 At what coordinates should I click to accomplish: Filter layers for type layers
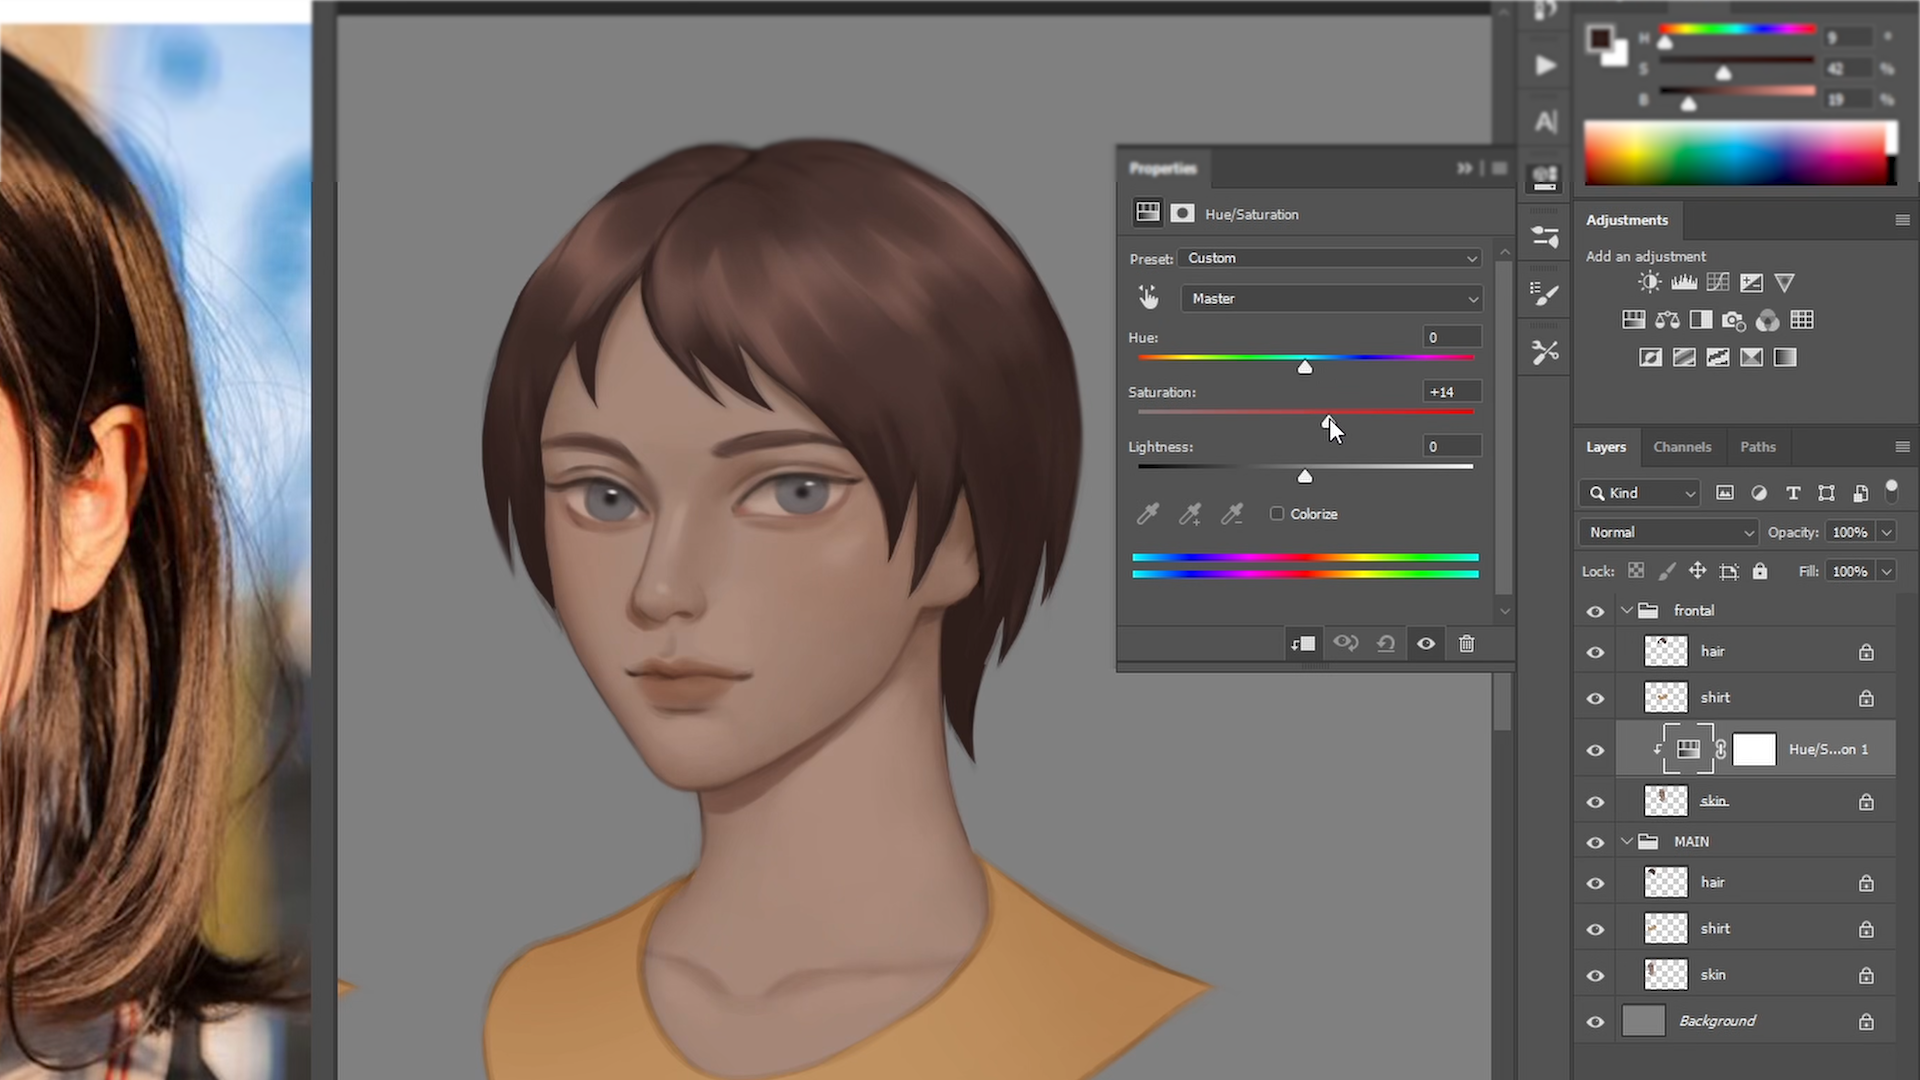point(1793,493)
